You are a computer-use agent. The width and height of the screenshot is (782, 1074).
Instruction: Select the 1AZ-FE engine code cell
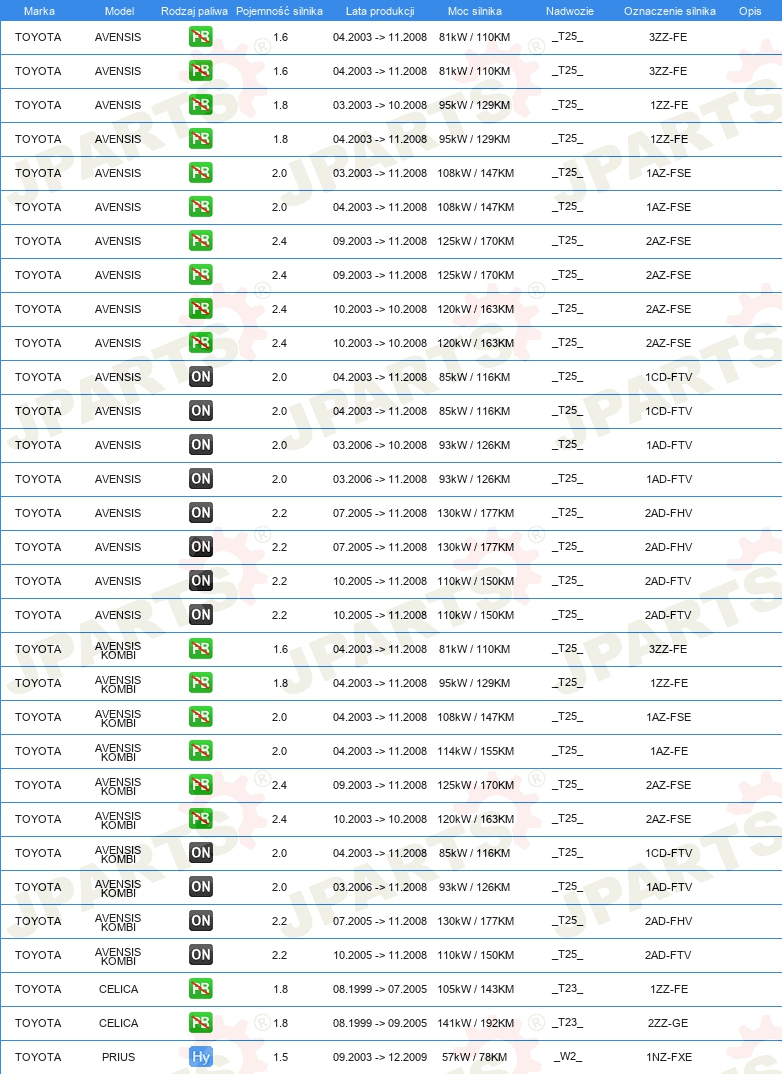[x=668, y=751]
